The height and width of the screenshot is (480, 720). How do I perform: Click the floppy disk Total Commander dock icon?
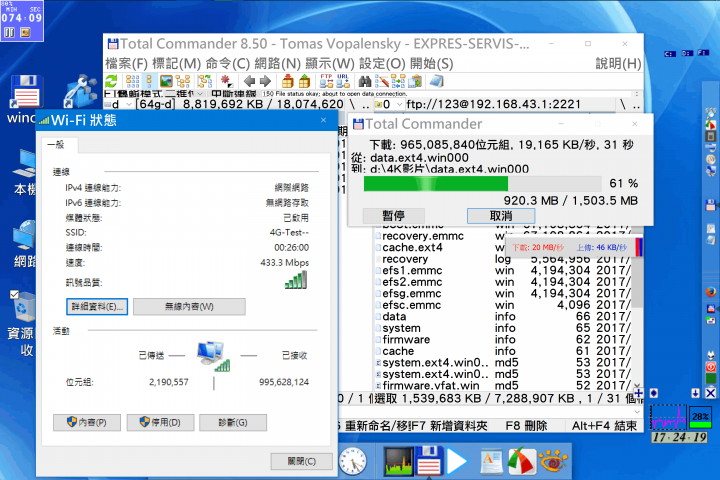(429, 461)
